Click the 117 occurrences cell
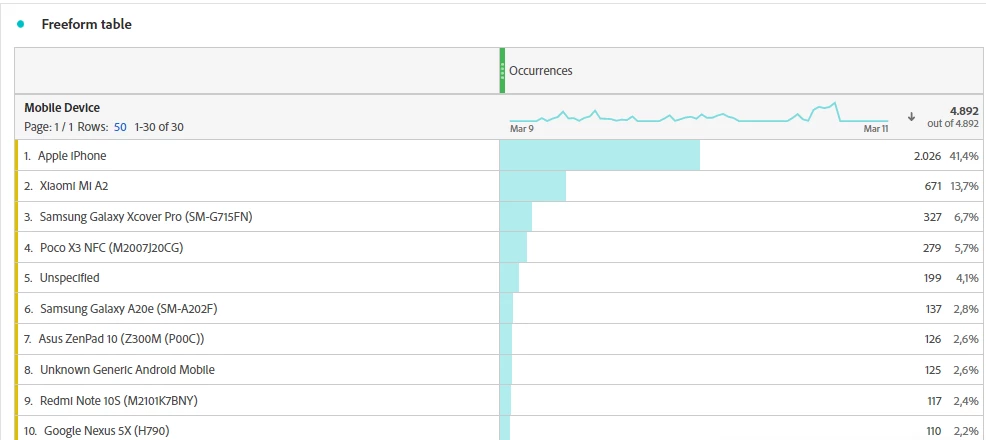 coord(934,400)
